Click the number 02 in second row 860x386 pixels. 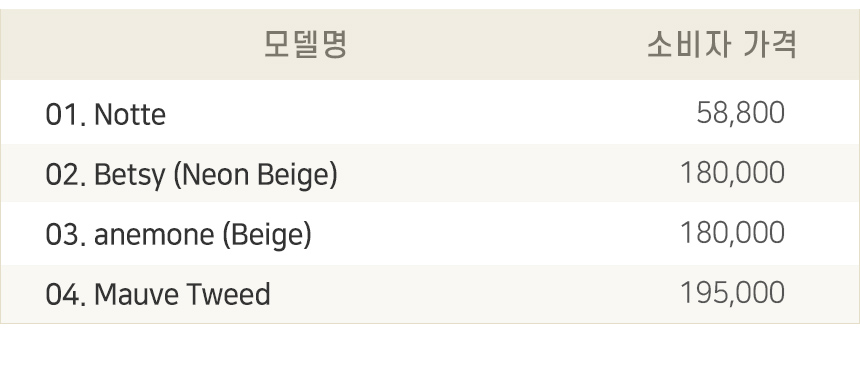coord(62,174)
